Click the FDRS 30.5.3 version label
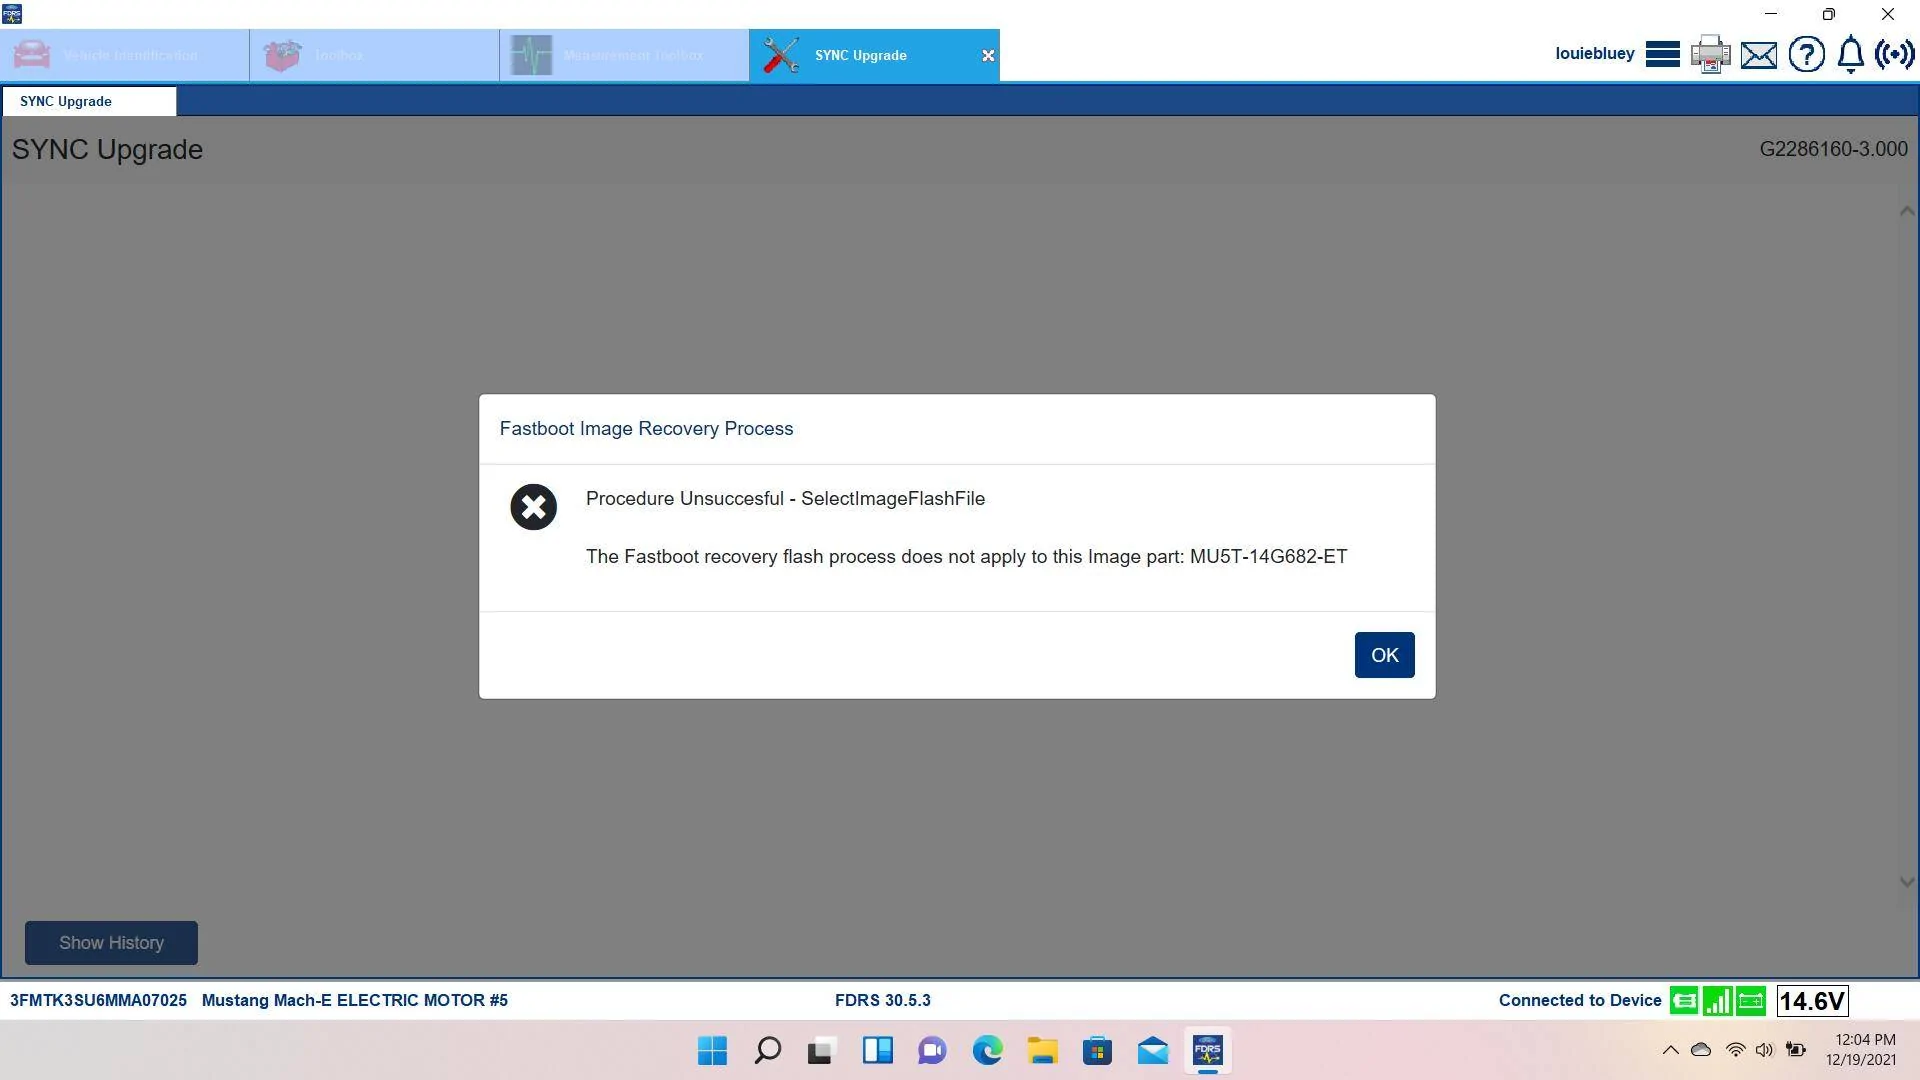Screen dimensions: 1920x1080 coord(882,1000)
